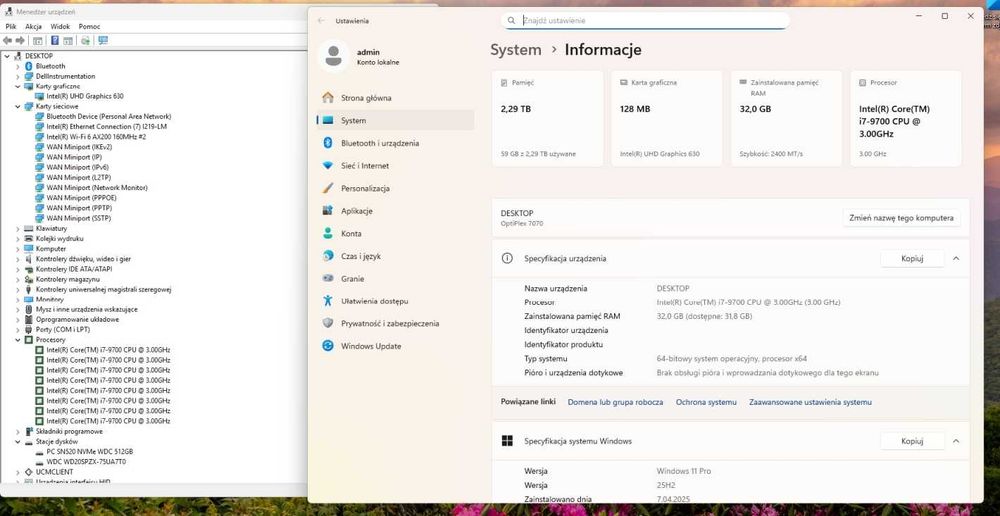Open the Widok menu in Device Manager

pos(61,27)
